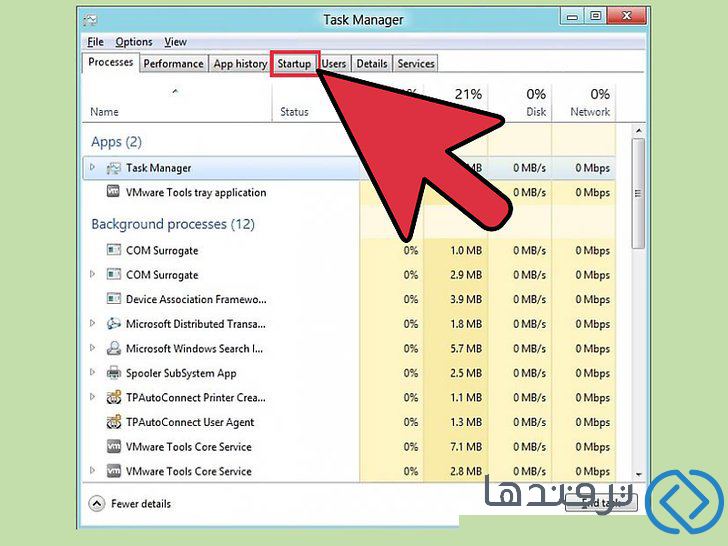Select the Device Association Framework row
Image resolution: width=728 pixels, height=546 pixels.
349,299
